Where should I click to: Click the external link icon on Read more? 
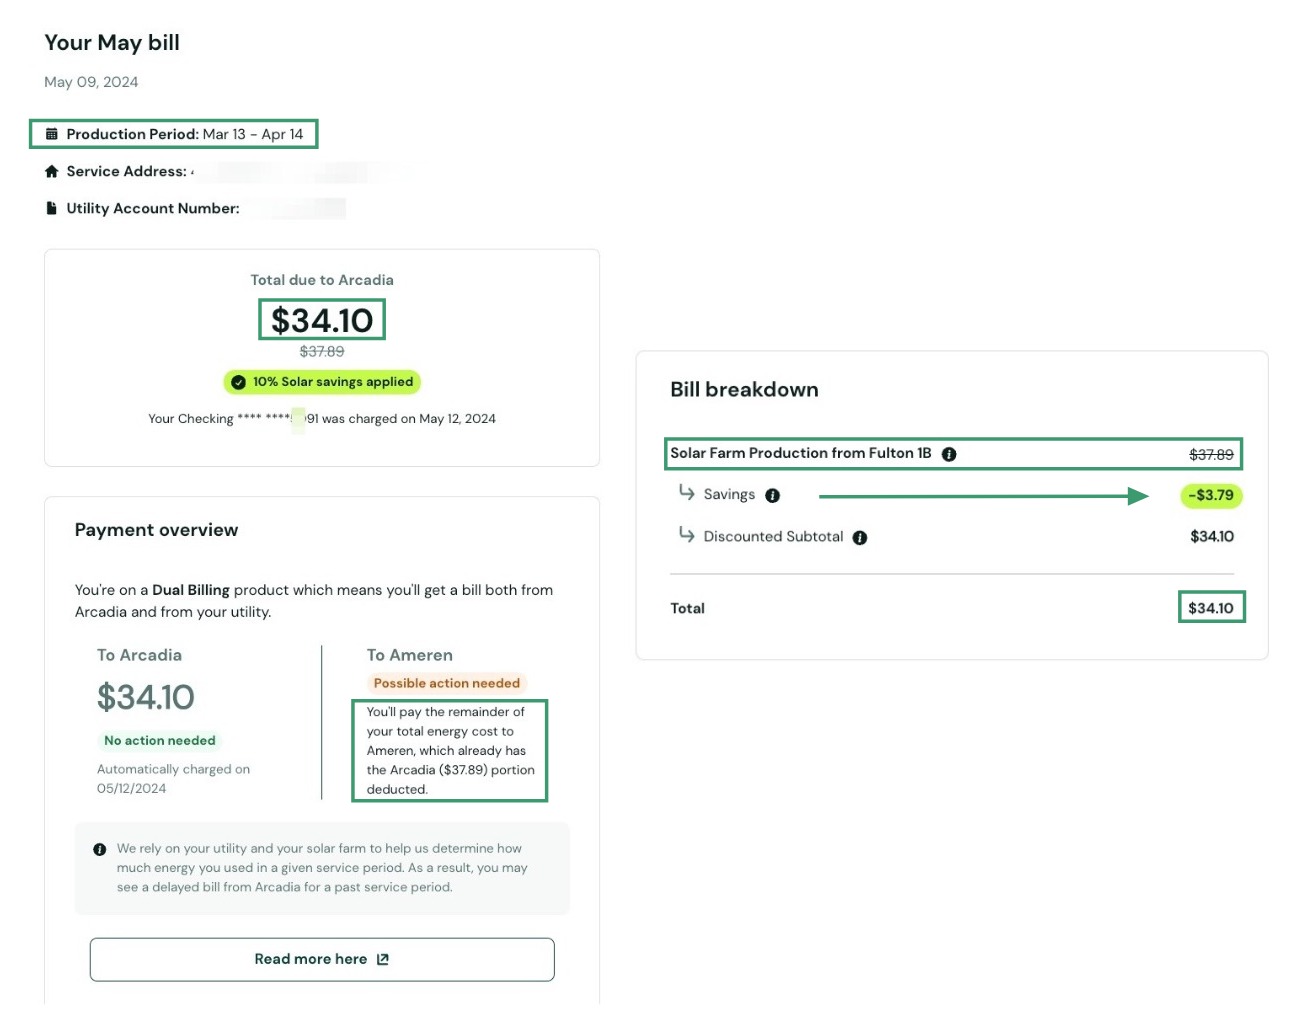tap(383, 959)
